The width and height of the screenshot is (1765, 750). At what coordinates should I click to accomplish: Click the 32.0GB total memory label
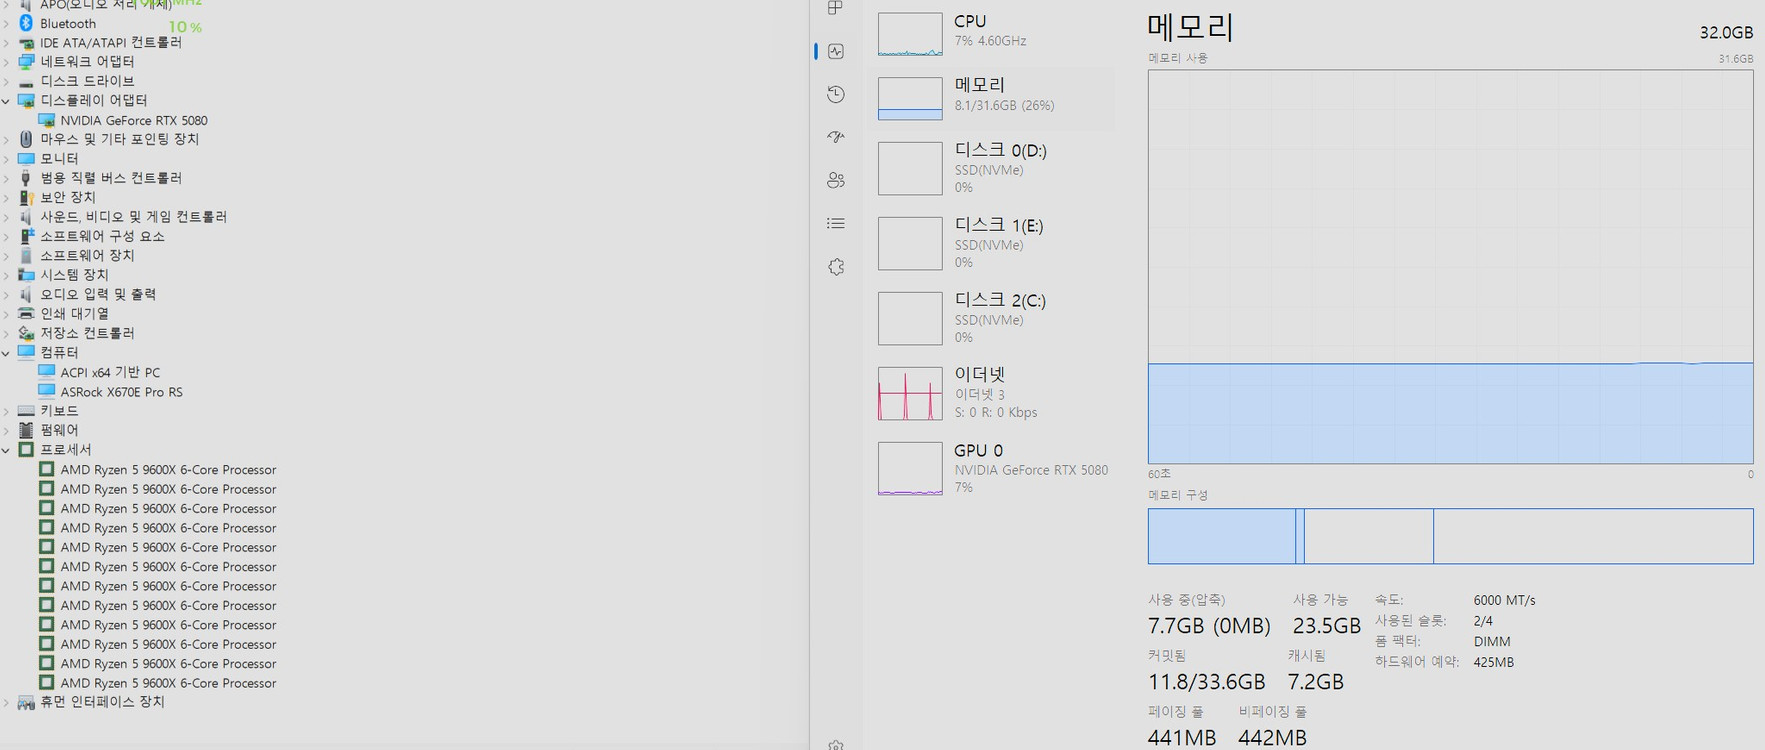pos(1726,32)
